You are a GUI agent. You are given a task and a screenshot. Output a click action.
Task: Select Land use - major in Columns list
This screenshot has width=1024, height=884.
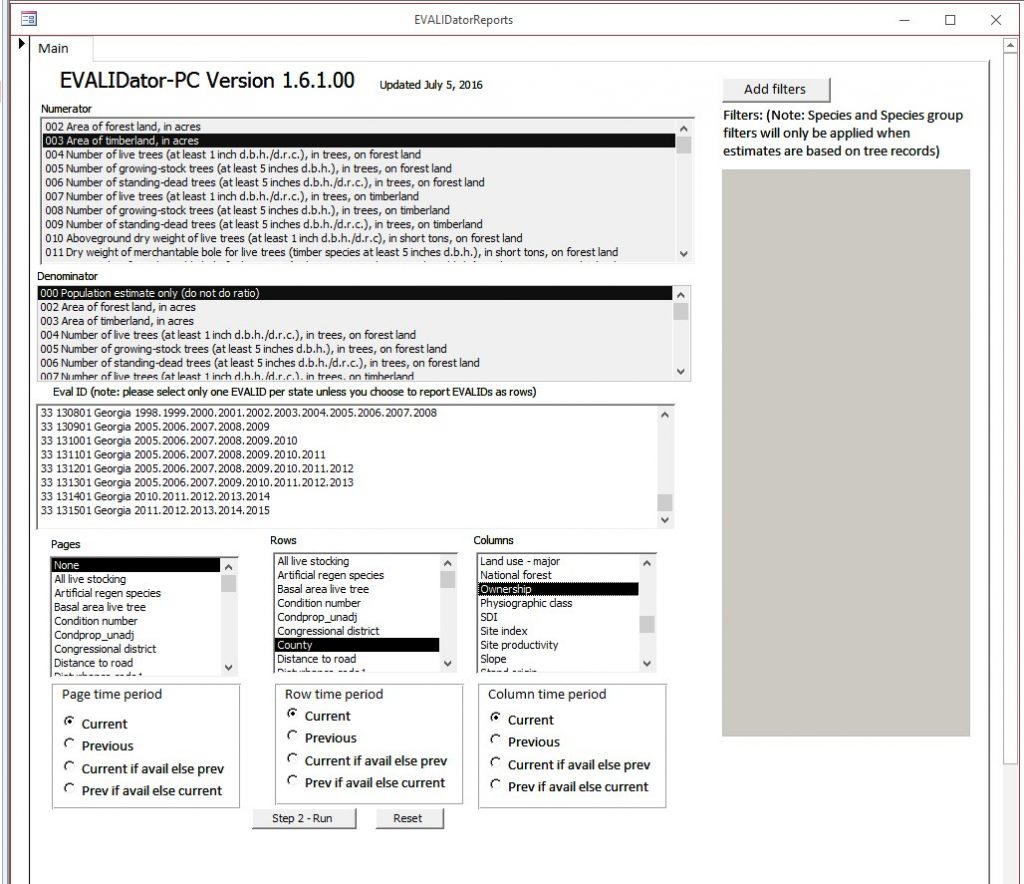(558, 561)
